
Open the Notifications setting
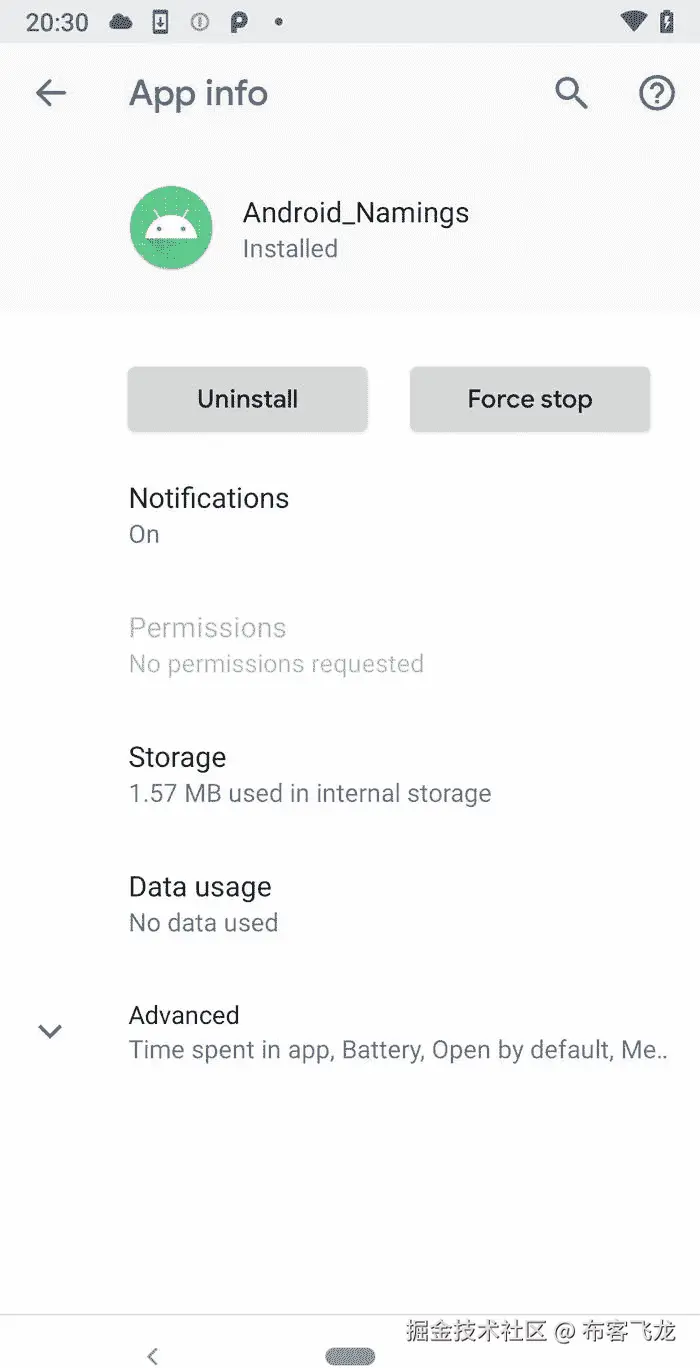pyautogui.click(x=209, y=514)
